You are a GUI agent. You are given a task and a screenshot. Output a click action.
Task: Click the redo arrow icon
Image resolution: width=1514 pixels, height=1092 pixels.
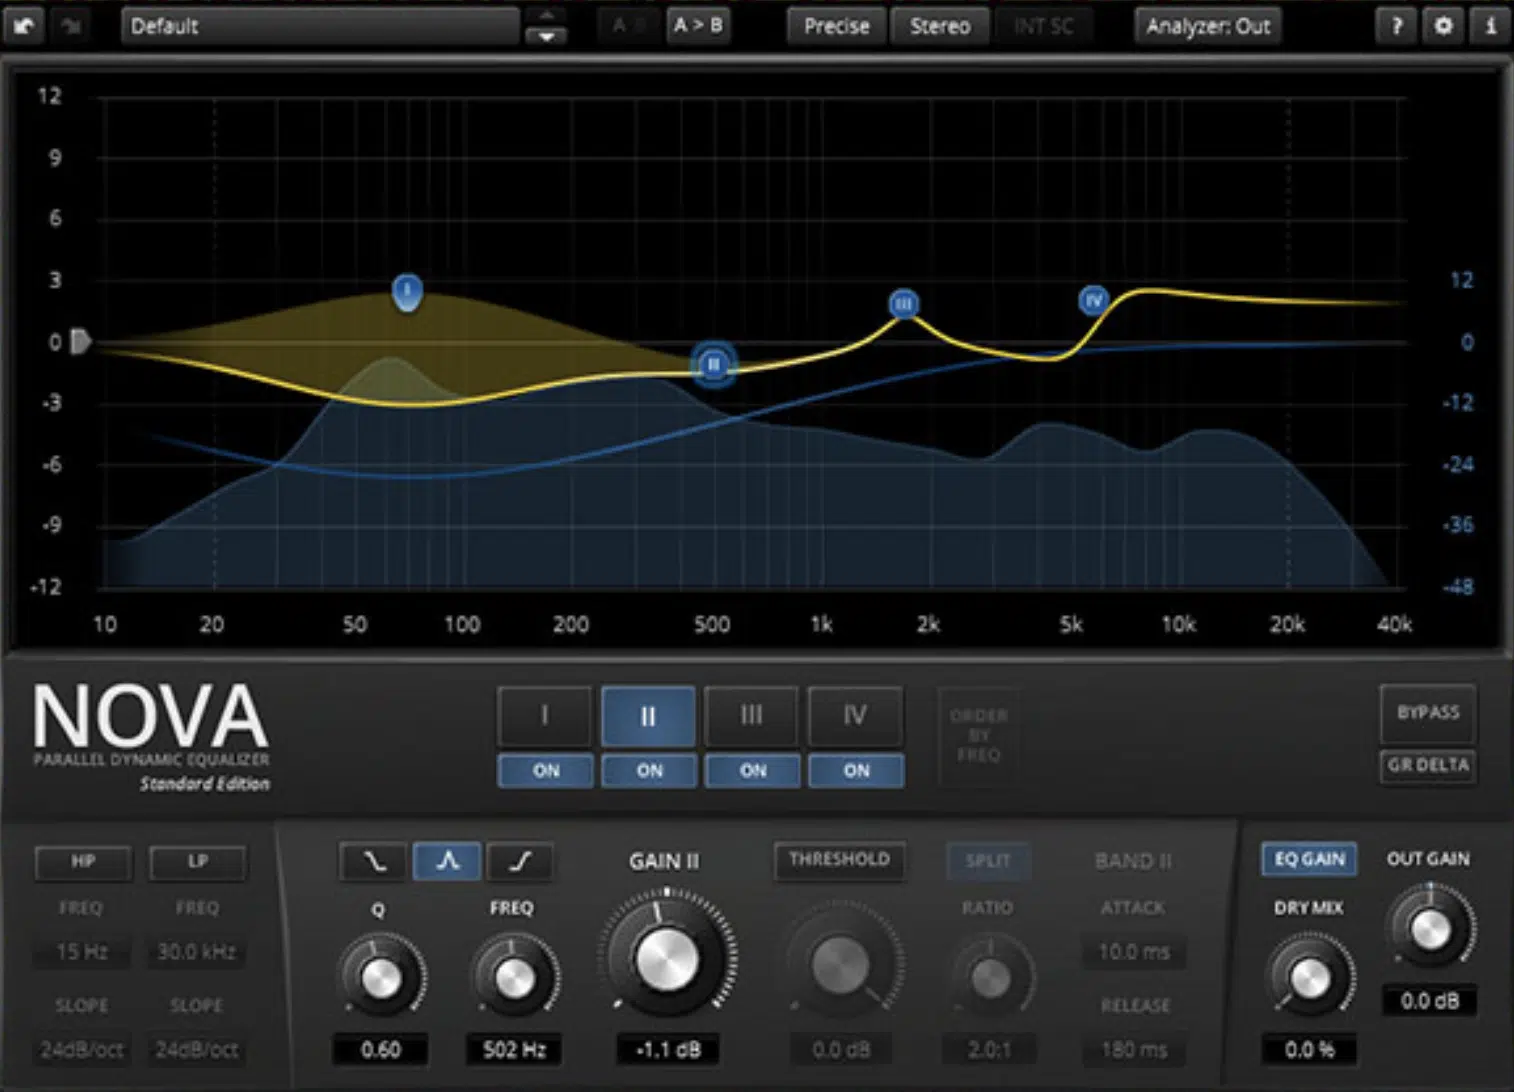click(70, 26)
